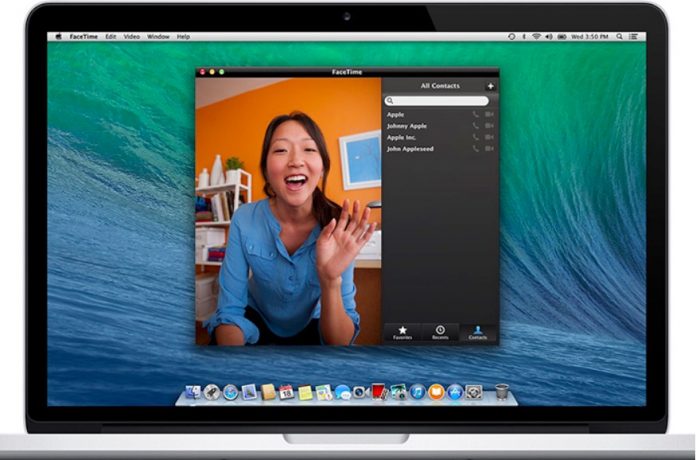Video call Johnny Apple using camera icon
Image resolution: width=696 pixels, height=460 pixels.
pyautogui.click(x=489, y=126)
